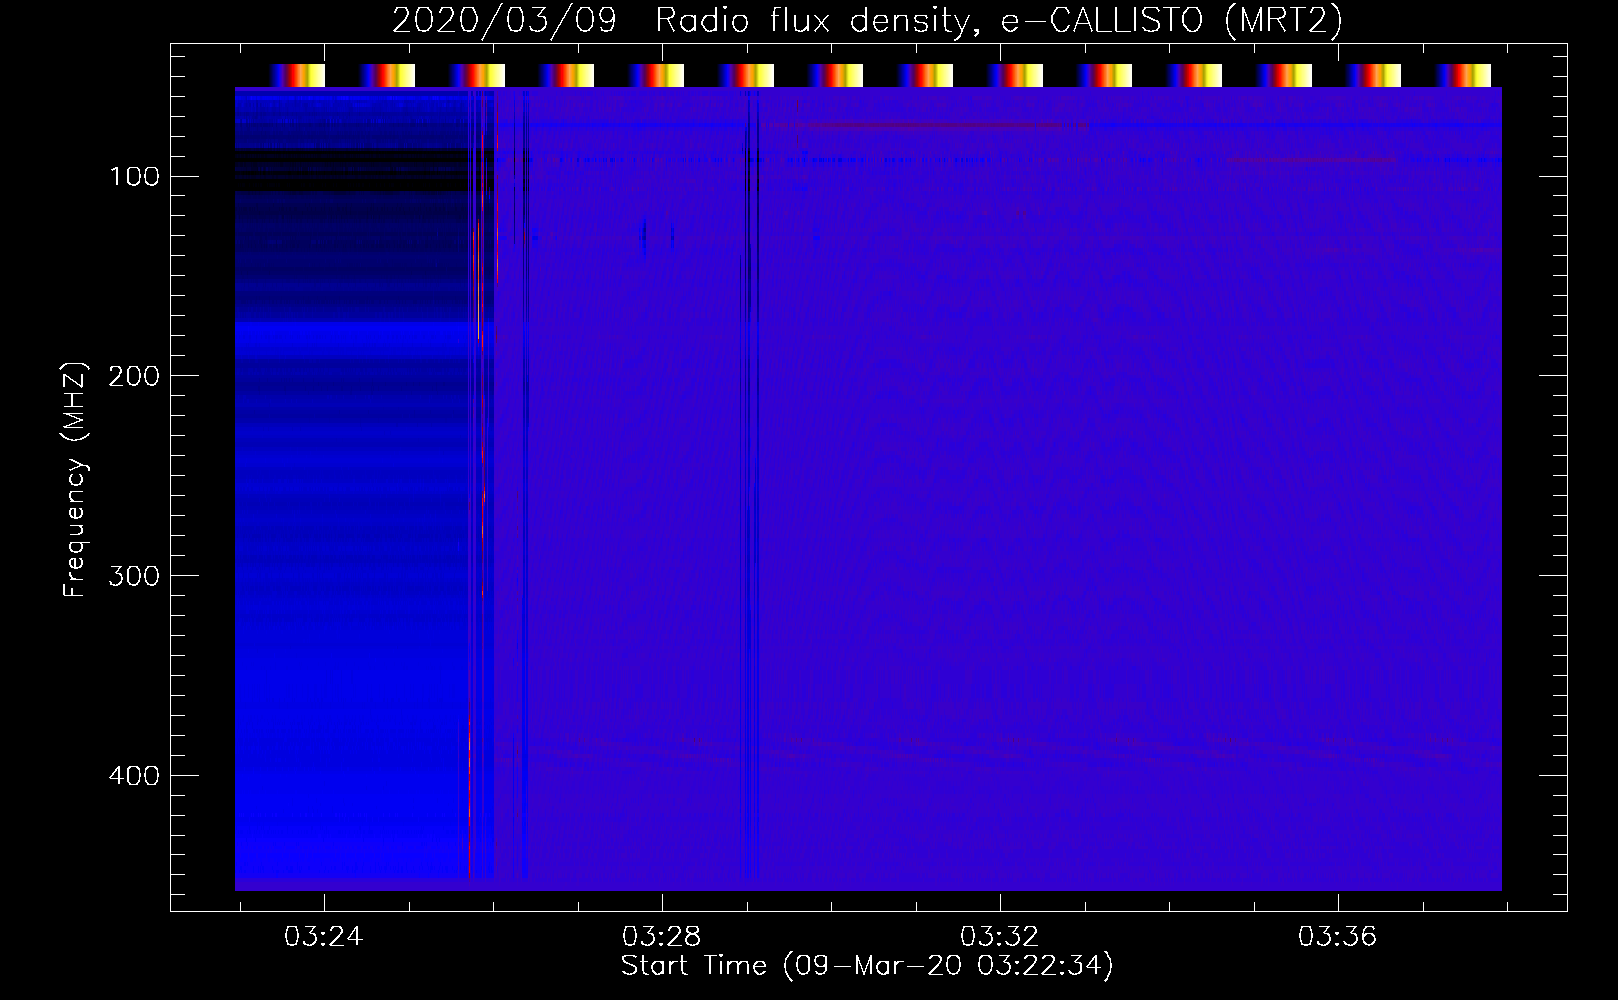Image resolution: width=1618 pixels, height=1000 pixels.
Task: Click the plot title '2020/03/09 Radio flux density'
Action: pyautogui.click(x=867, y=21)
